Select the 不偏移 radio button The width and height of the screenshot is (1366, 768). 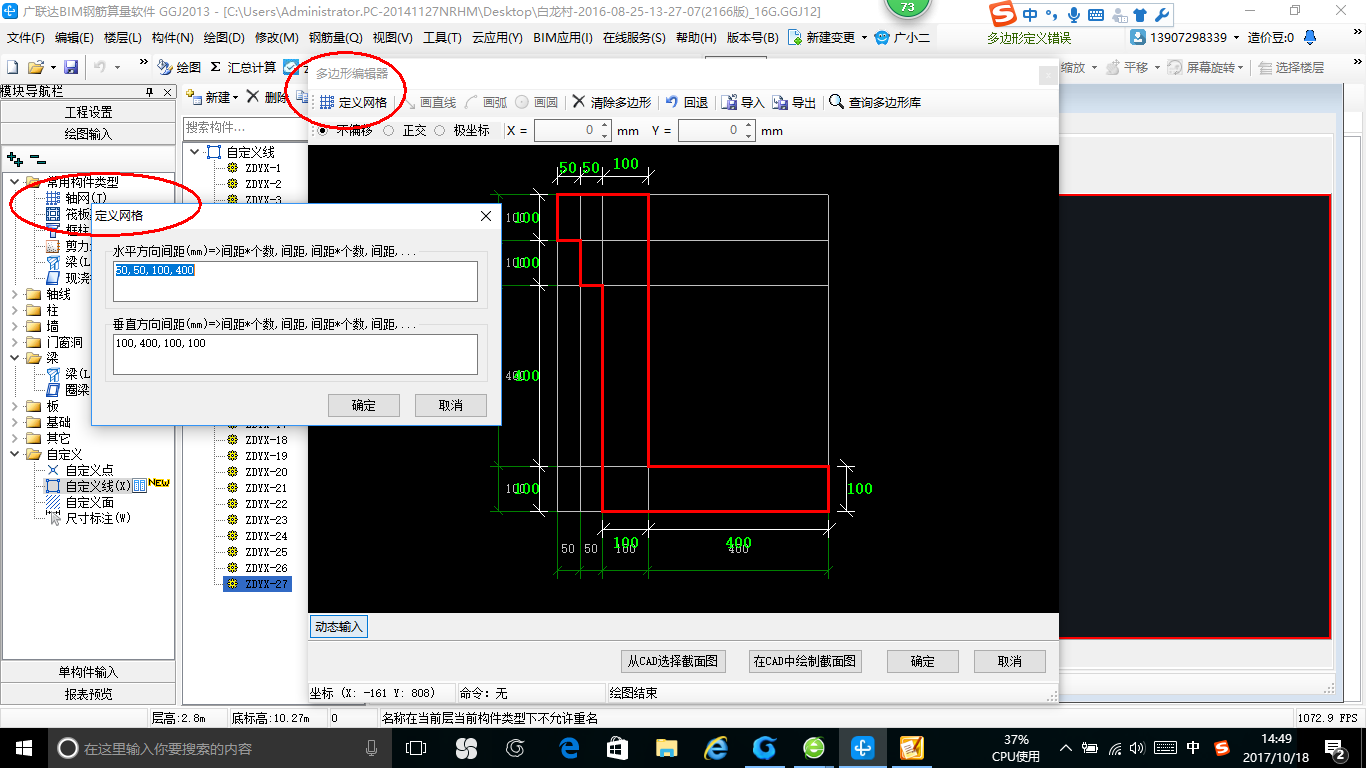322,131
